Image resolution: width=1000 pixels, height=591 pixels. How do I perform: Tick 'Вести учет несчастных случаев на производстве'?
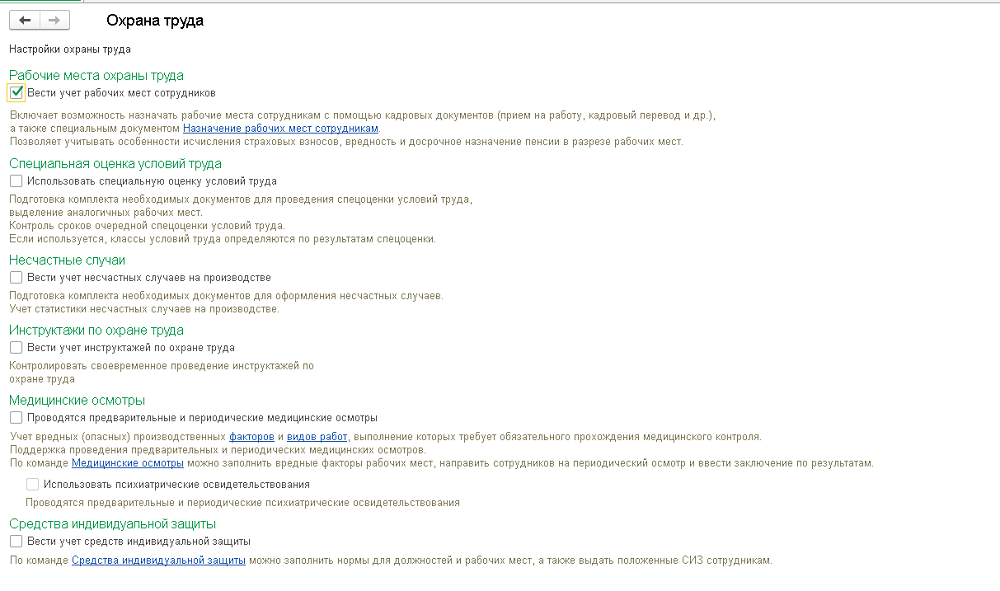pos(16,277)
